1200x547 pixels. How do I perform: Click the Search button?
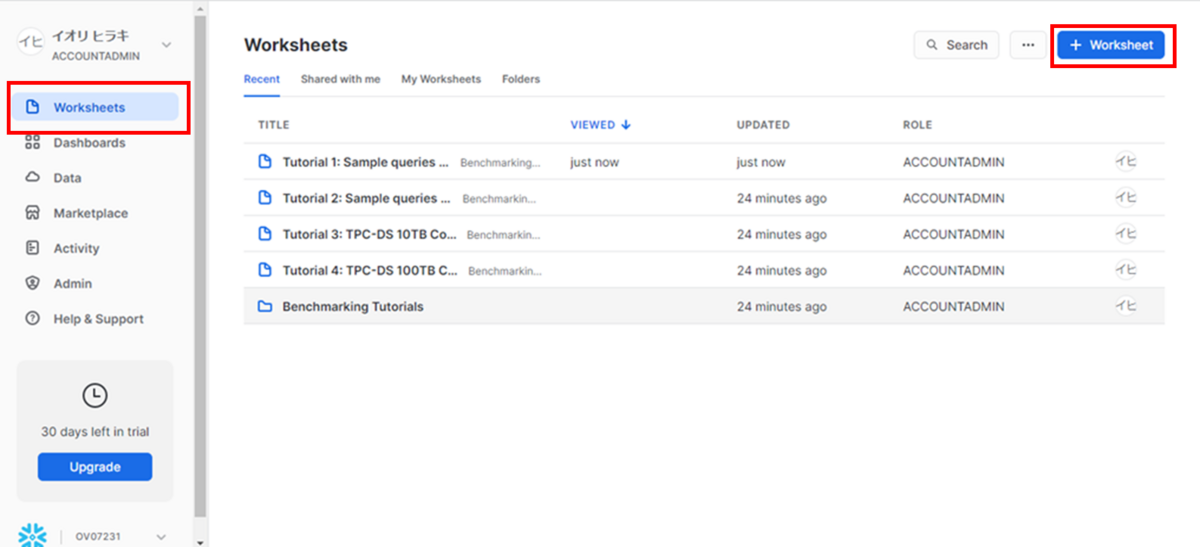956,45
